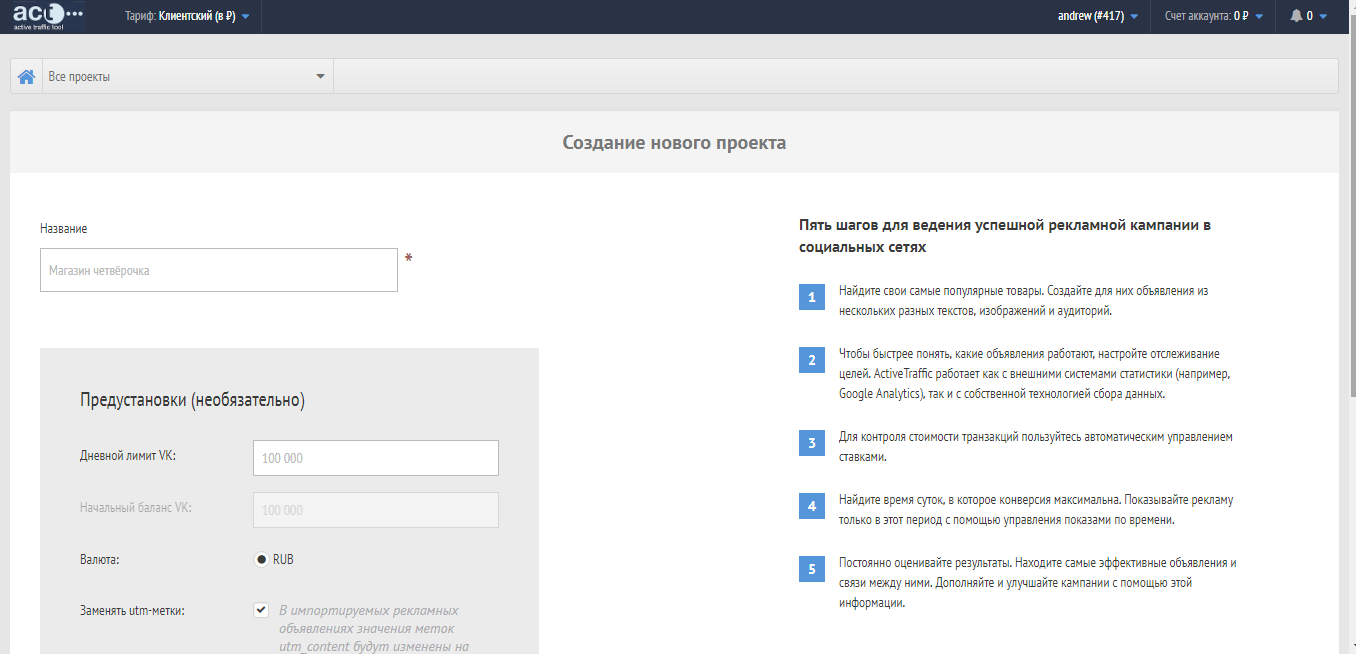Click the step 5 number badge
Screen dimensions: 1356x654
tap(812, 570)
